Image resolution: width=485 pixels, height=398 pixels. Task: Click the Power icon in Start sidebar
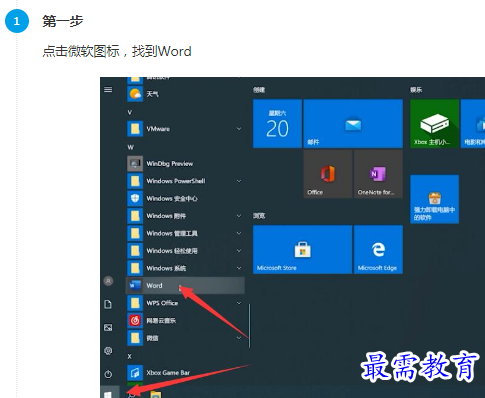(108, 374)
